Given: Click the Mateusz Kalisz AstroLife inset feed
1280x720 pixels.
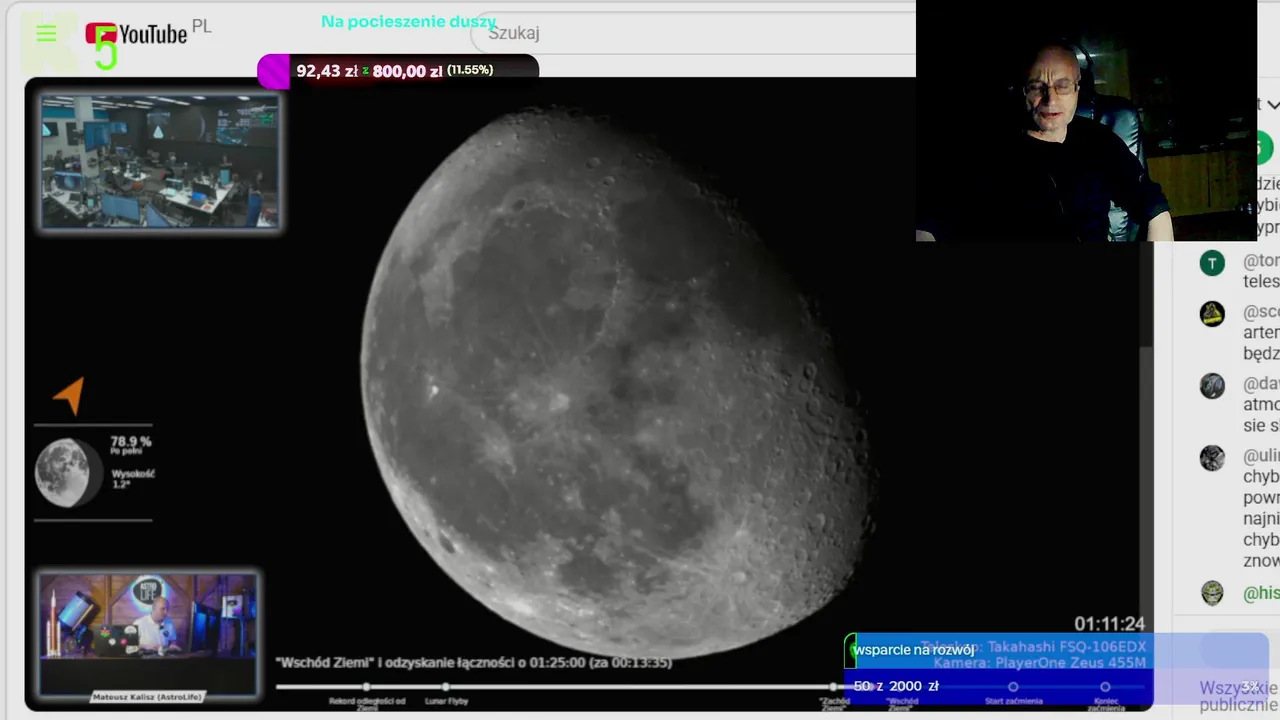Looking at the screenshot, I should [x=148, y=635].
